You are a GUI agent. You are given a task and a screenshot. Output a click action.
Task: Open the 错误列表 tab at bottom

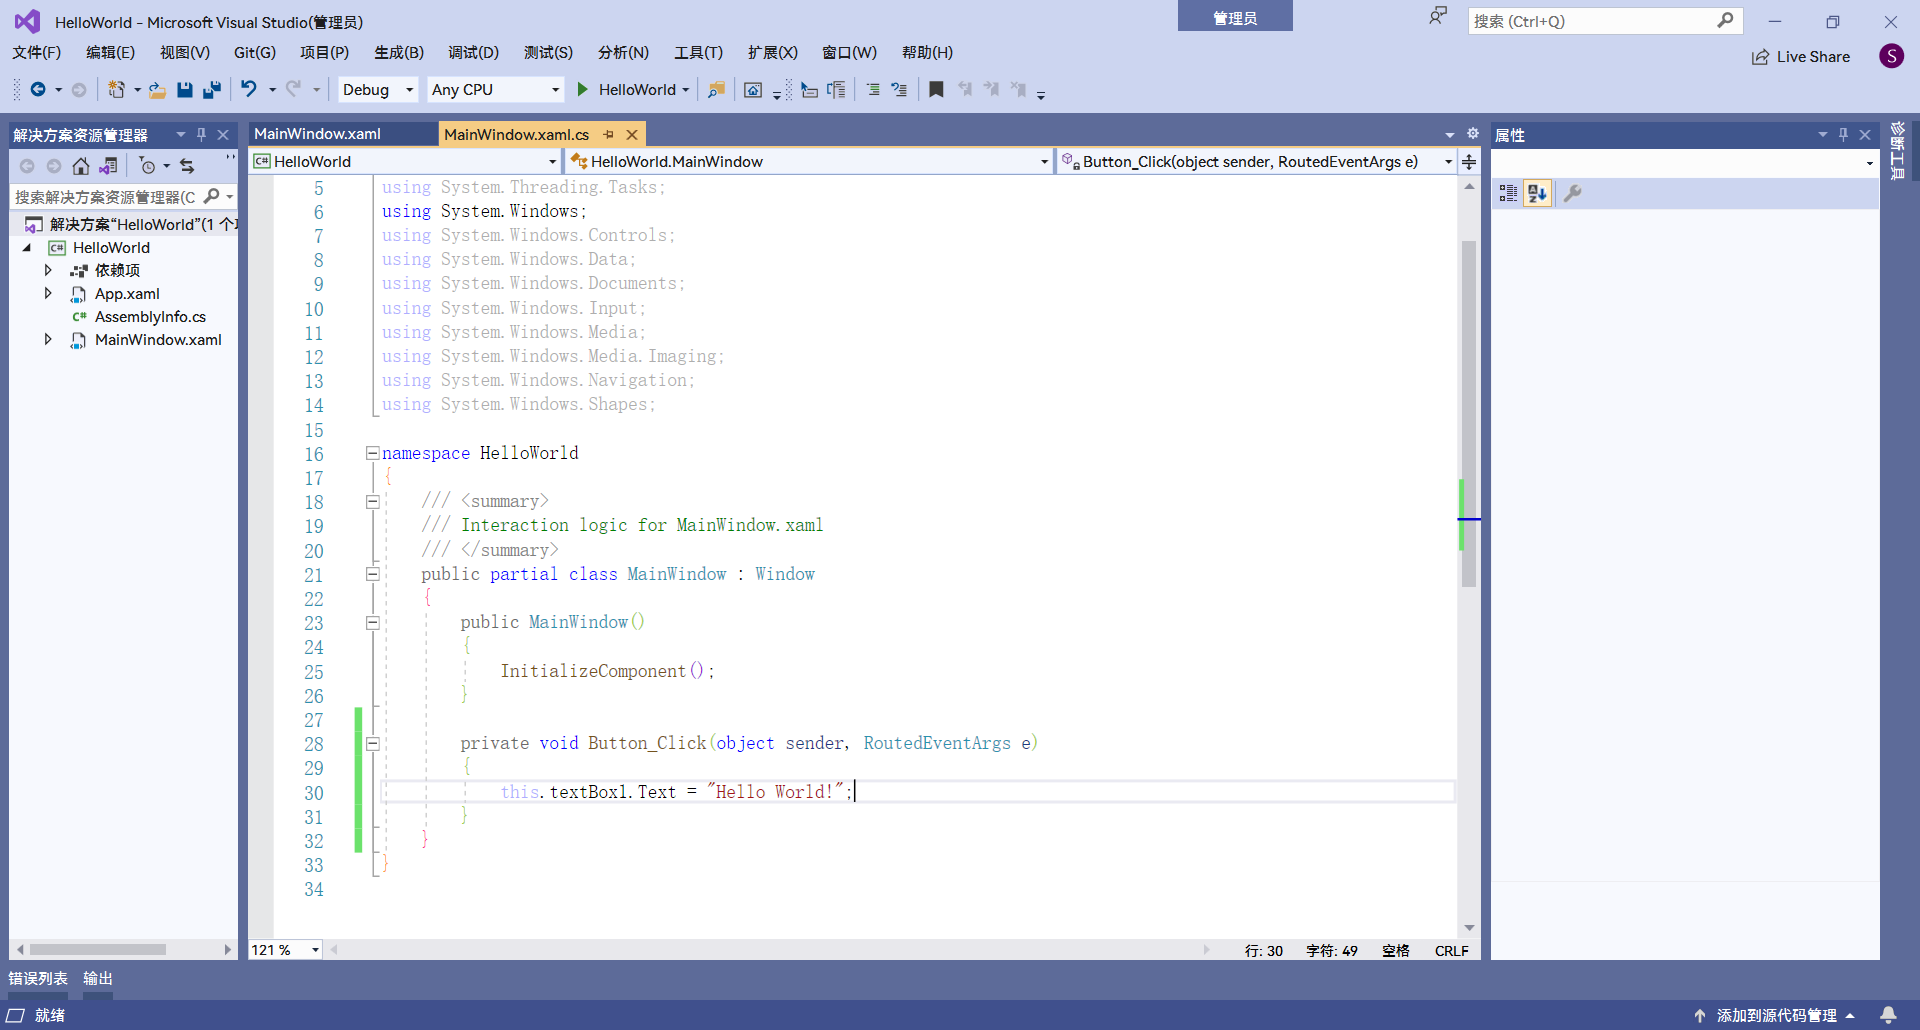(38, 978)
